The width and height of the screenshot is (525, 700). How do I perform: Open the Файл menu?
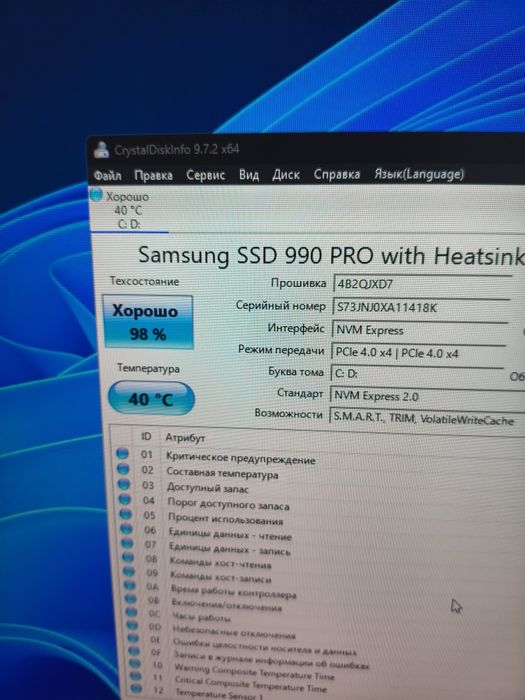pos(108,175)
